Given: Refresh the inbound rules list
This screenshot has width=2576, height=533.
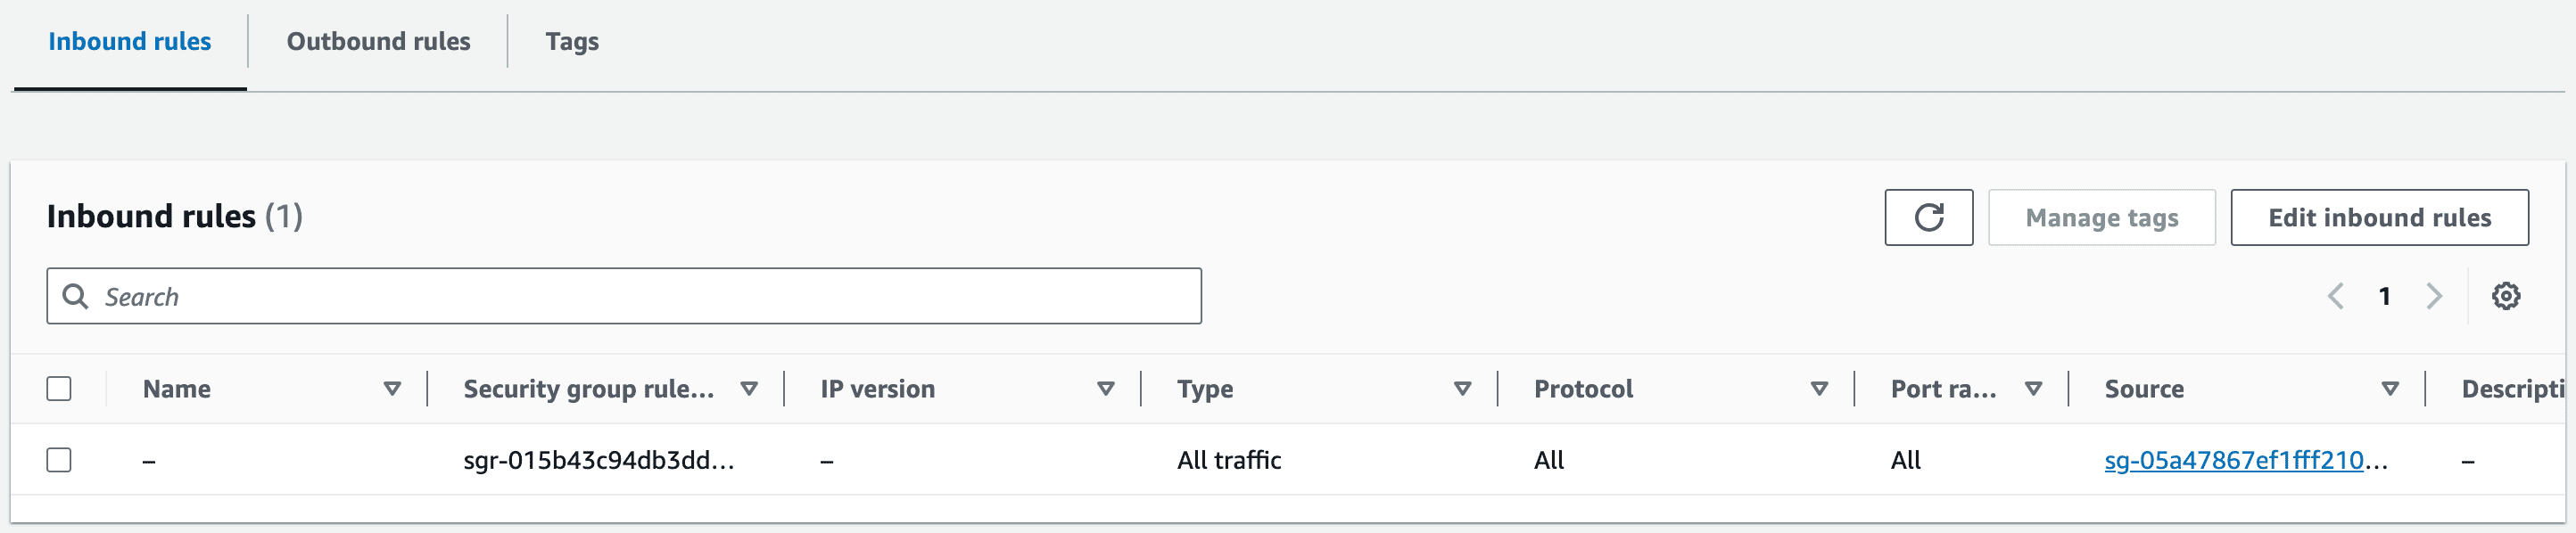Looking at the screenshot, I should click(1928, 217).
